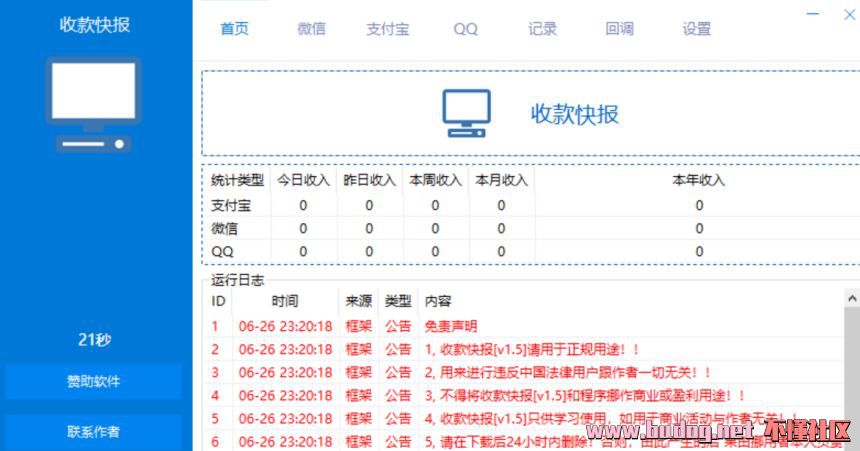The height and width of the screenshot is (451, 860).
Task: Select log row 2 about 正规用途
Action: click(x=525, y=349)
